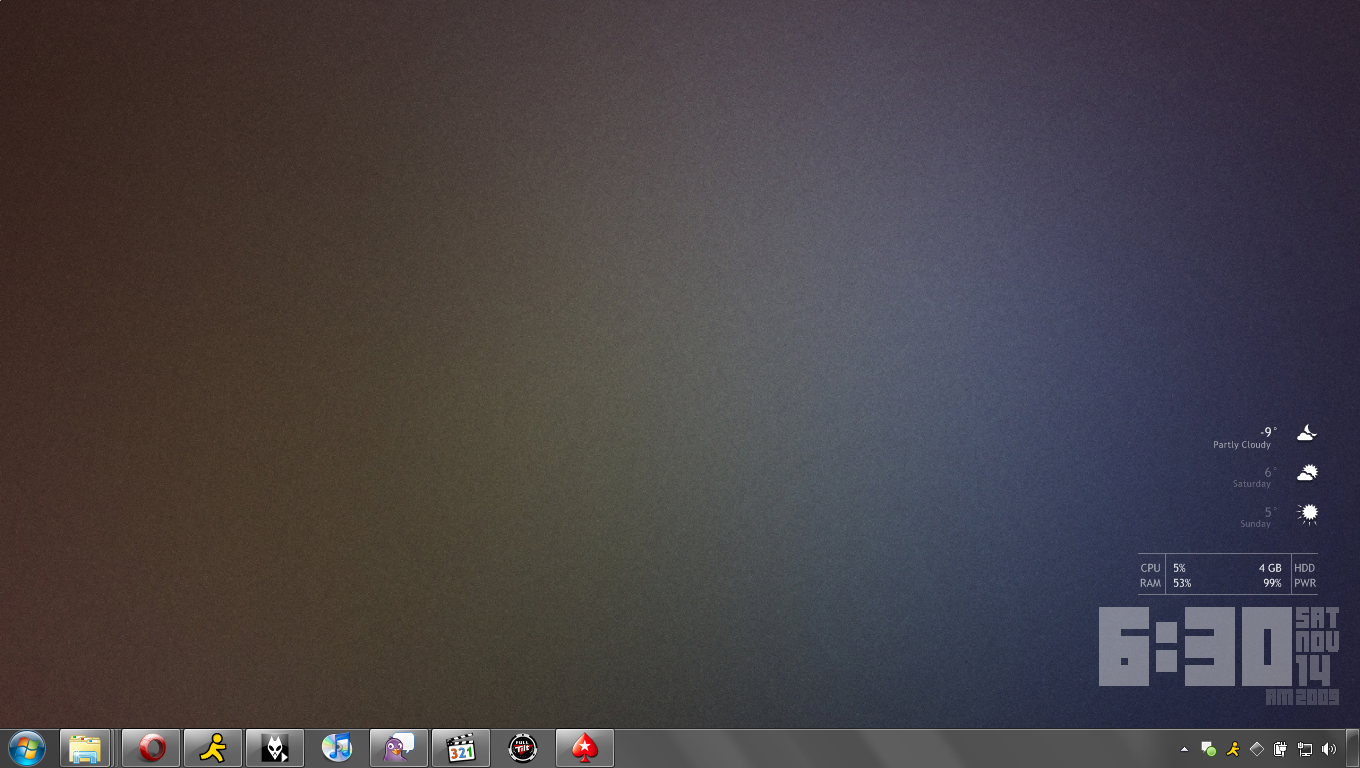Open the power plug tray icon
The width and height of the screenshot is (1360, 768).
coord(1280,749)
